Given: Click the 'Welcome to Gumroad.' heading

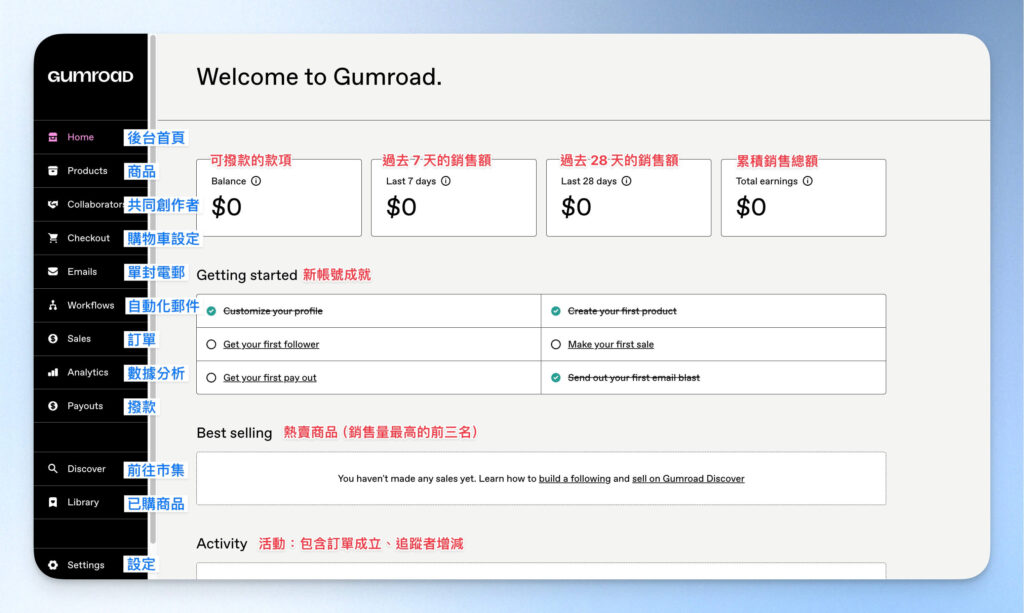Looking at the screenshot, I should click(319, 77).
